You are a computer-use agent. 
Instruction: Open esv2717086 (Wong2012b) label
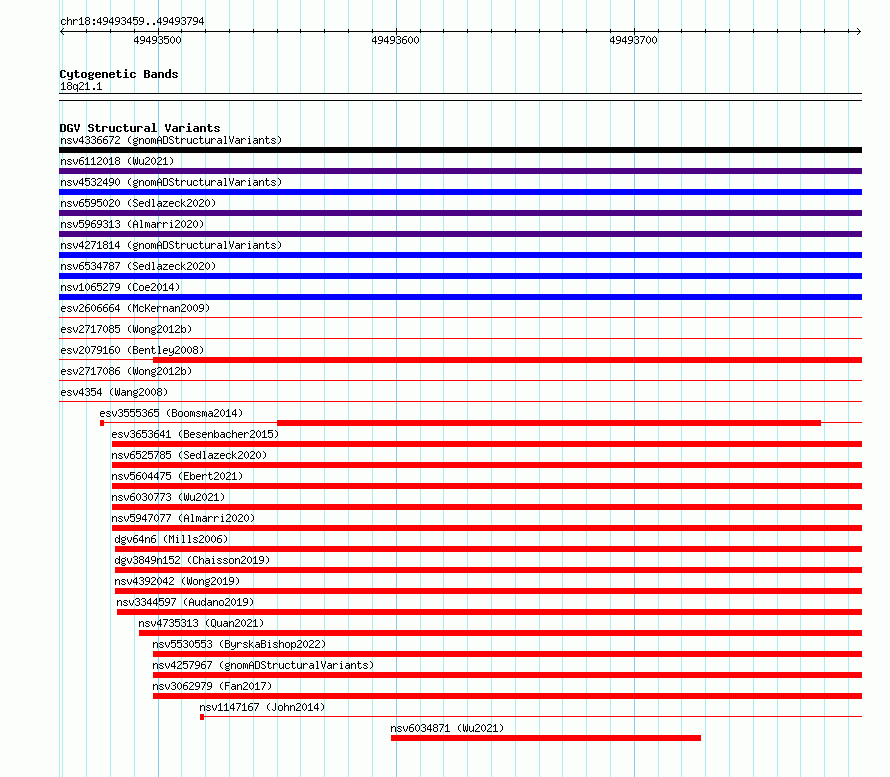126,371
